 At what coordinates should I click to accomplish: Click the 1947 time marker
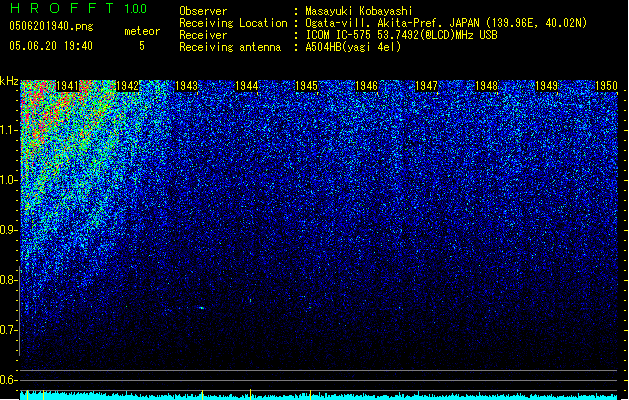coord(426,86)
